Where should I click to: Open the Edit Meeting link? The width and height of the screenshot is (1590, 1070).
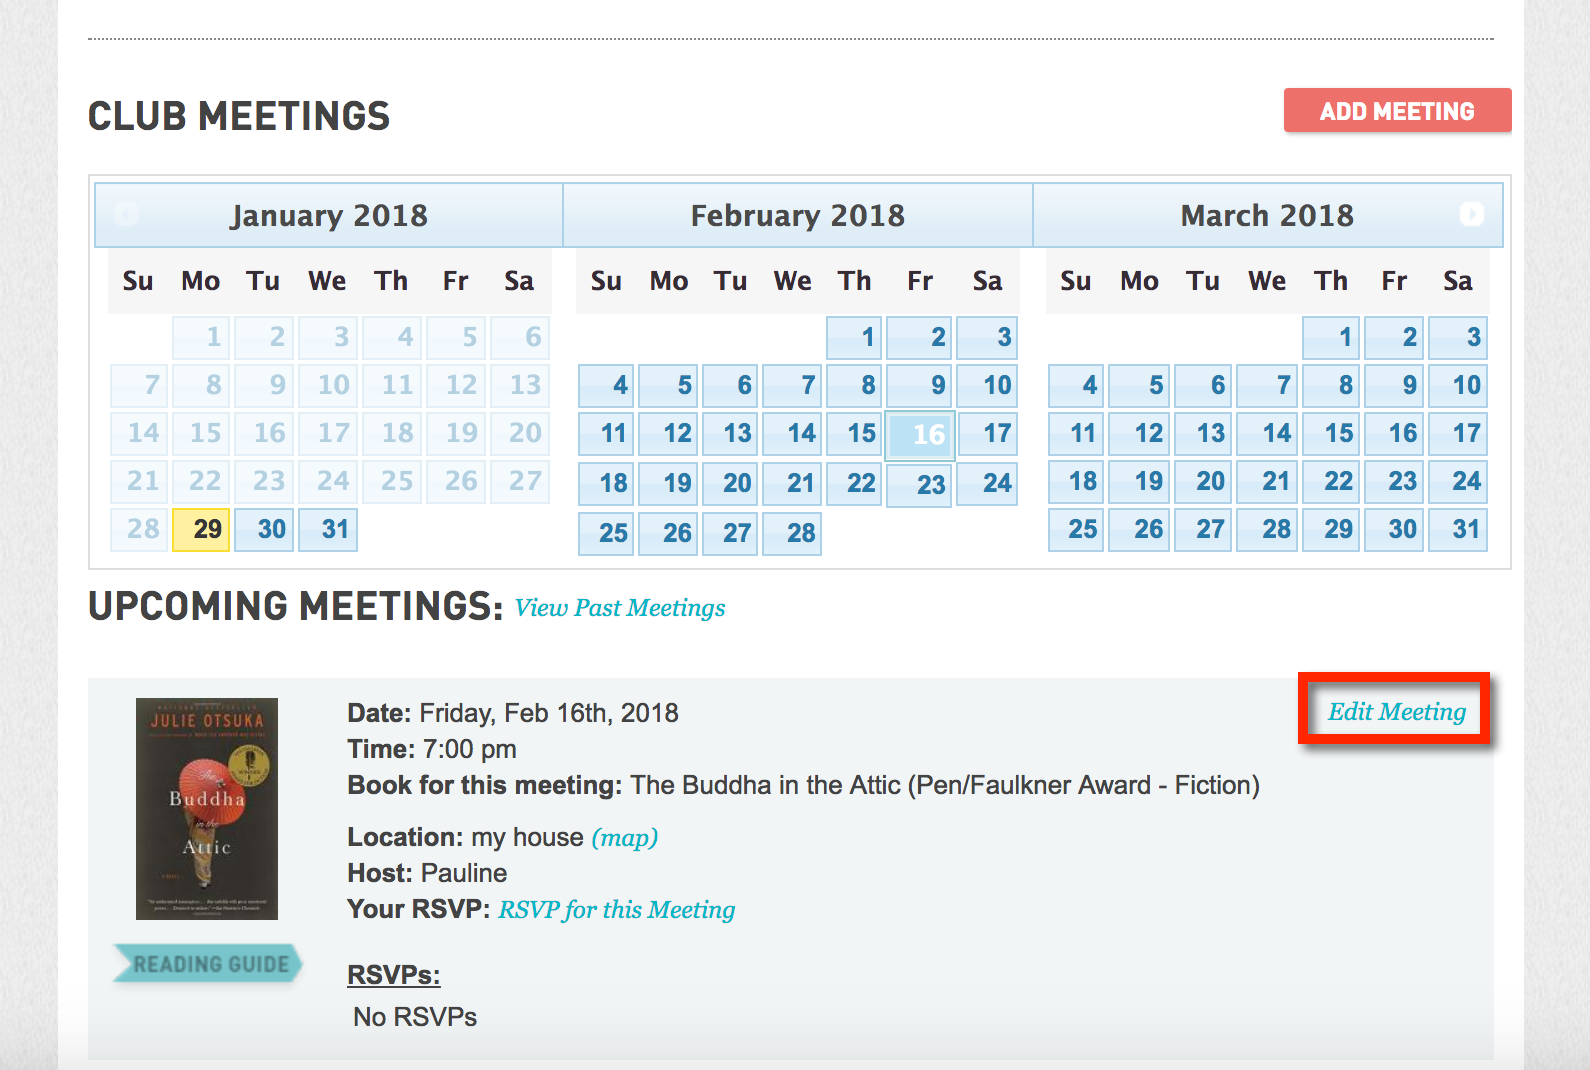[x=1396, y=711]
